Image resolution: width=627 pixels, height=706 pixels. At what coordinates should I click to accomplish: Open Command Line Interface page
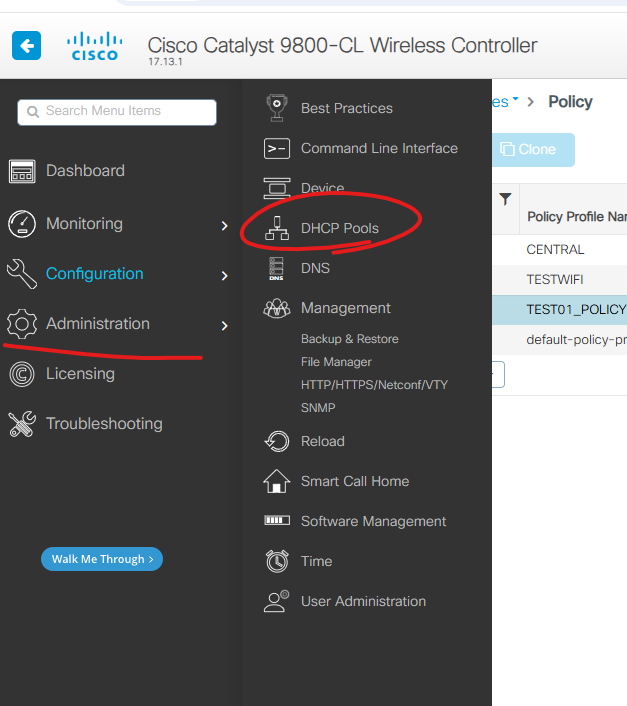click(x=379, y=149)
